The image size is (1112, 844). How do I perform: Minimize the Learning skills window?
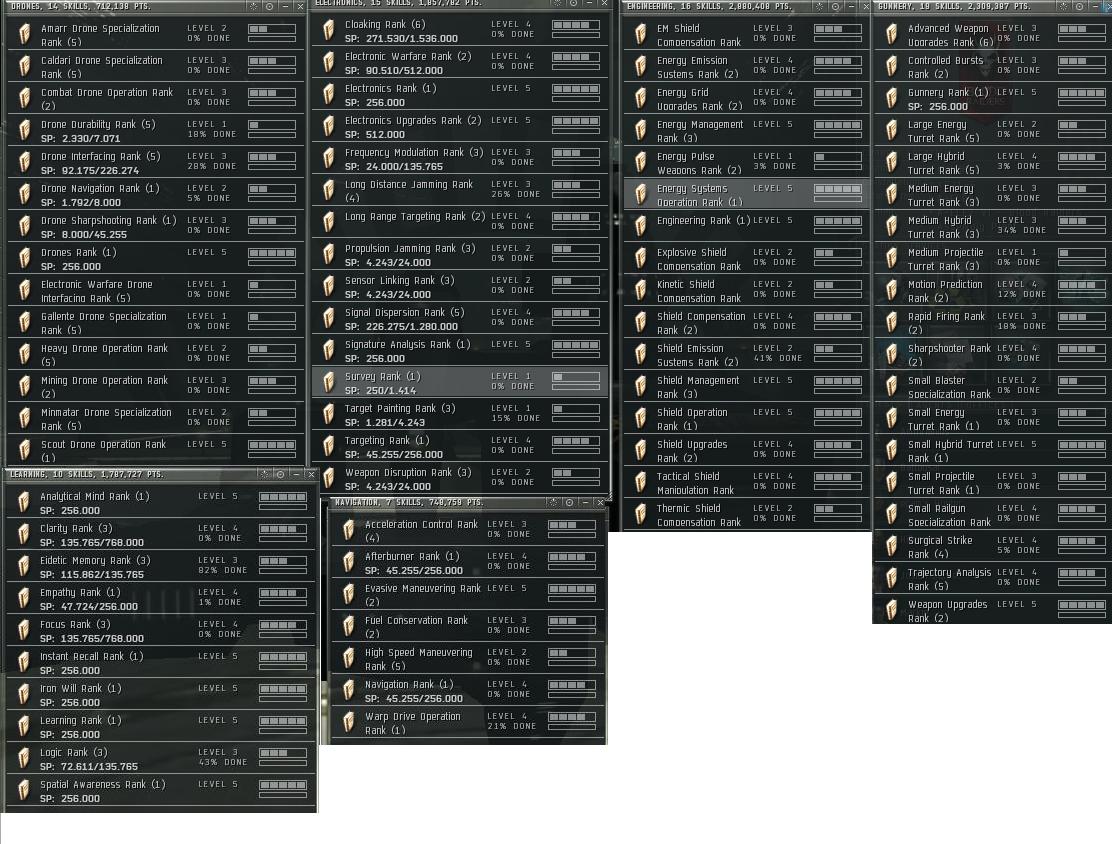tap(296, 474)
